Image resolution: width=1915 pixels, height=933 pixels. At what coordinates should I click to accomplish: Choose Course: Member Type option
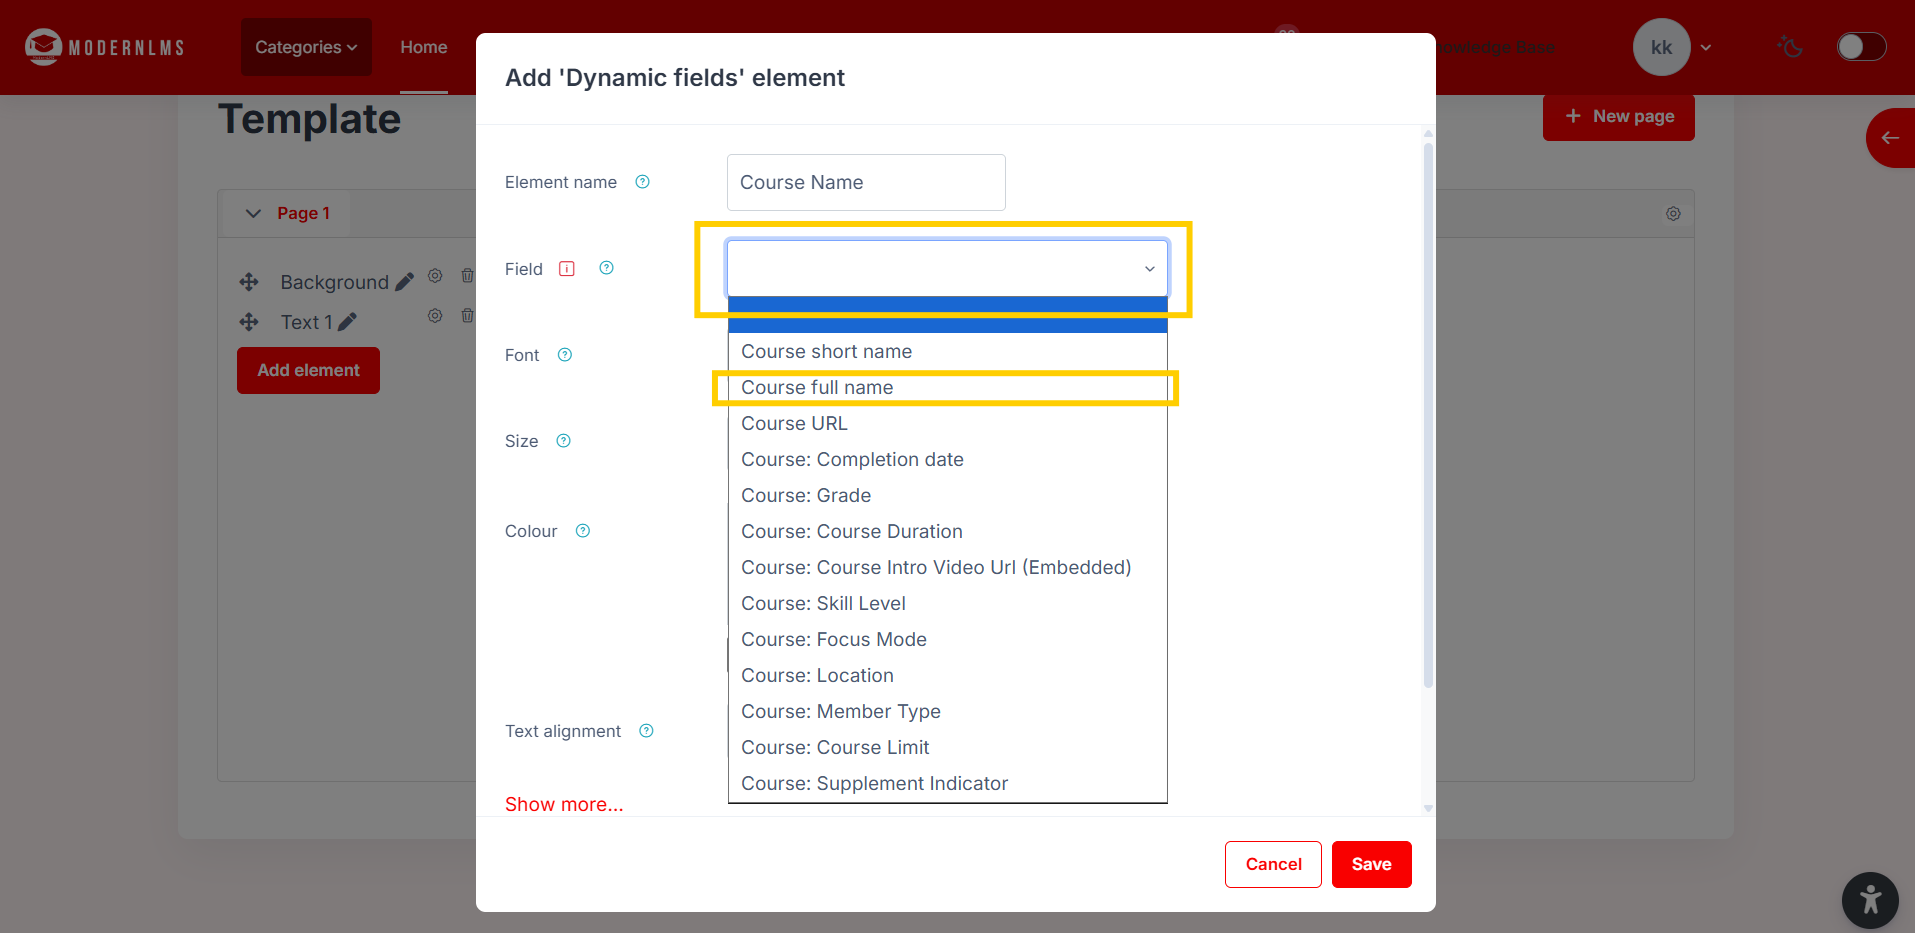pyautogui.click(x=947, y=711)
